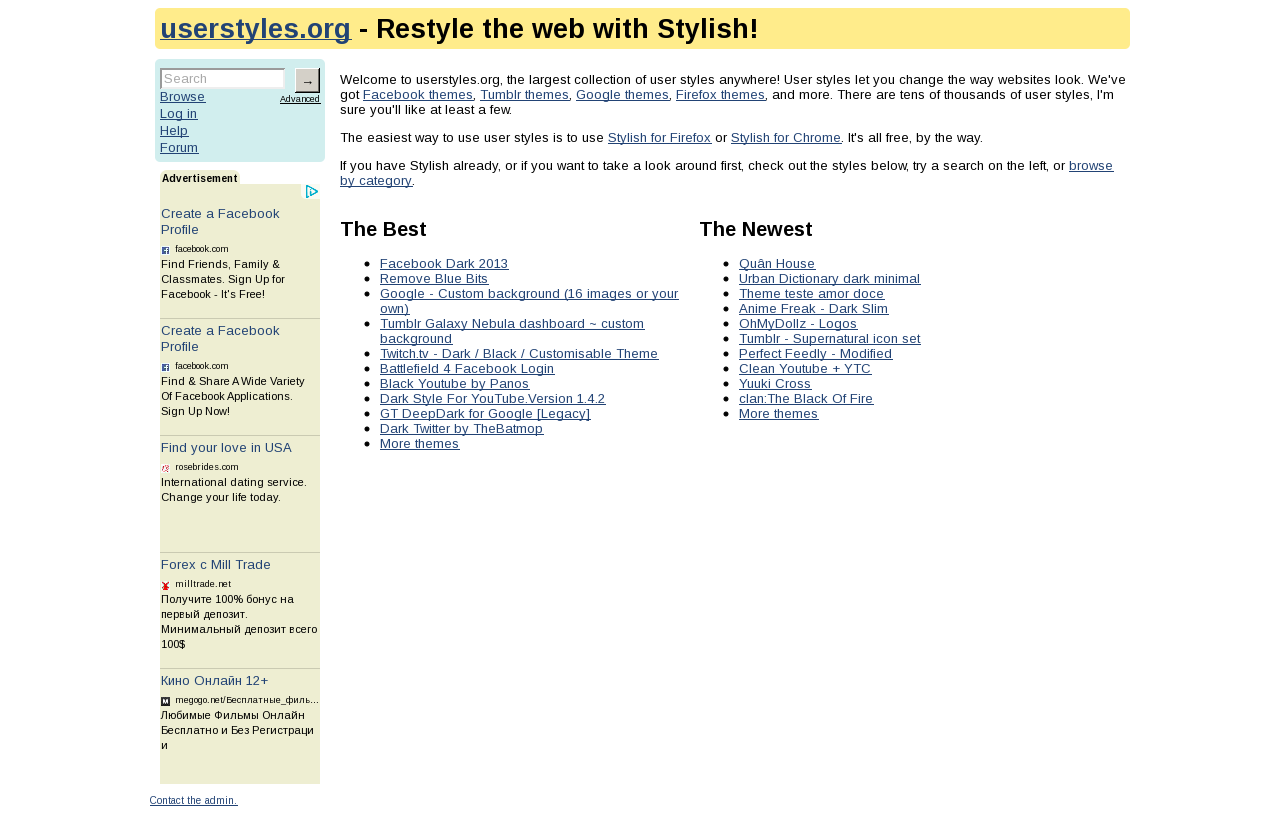Click the megogo.net favicon icon
This screenshot has height=816, width=1280.
(x=166, y=701)
